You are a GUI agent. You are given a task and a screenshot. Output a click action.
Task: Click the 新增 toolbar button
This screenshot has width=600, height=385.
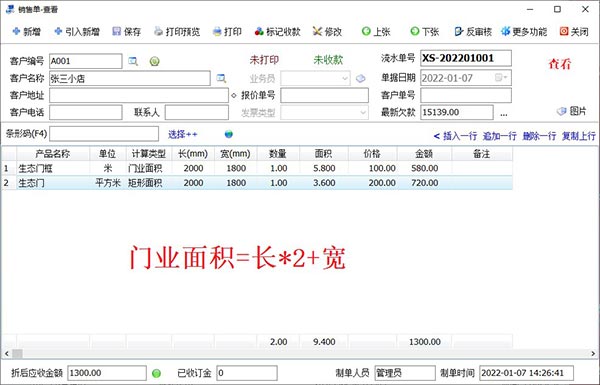coord(26,32)
